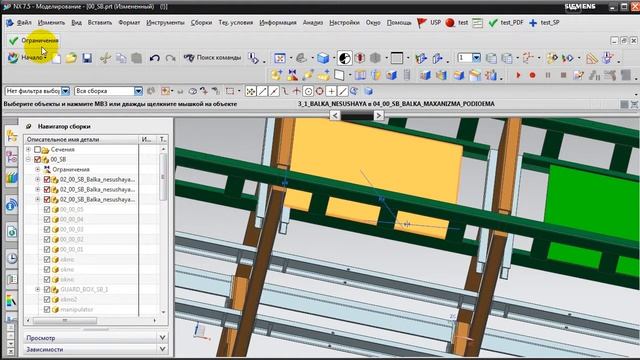The width and height of the screenshot is (640, 360).
Task: Toggle the 00_SB assembly checkbox
Action: (38, 160)
